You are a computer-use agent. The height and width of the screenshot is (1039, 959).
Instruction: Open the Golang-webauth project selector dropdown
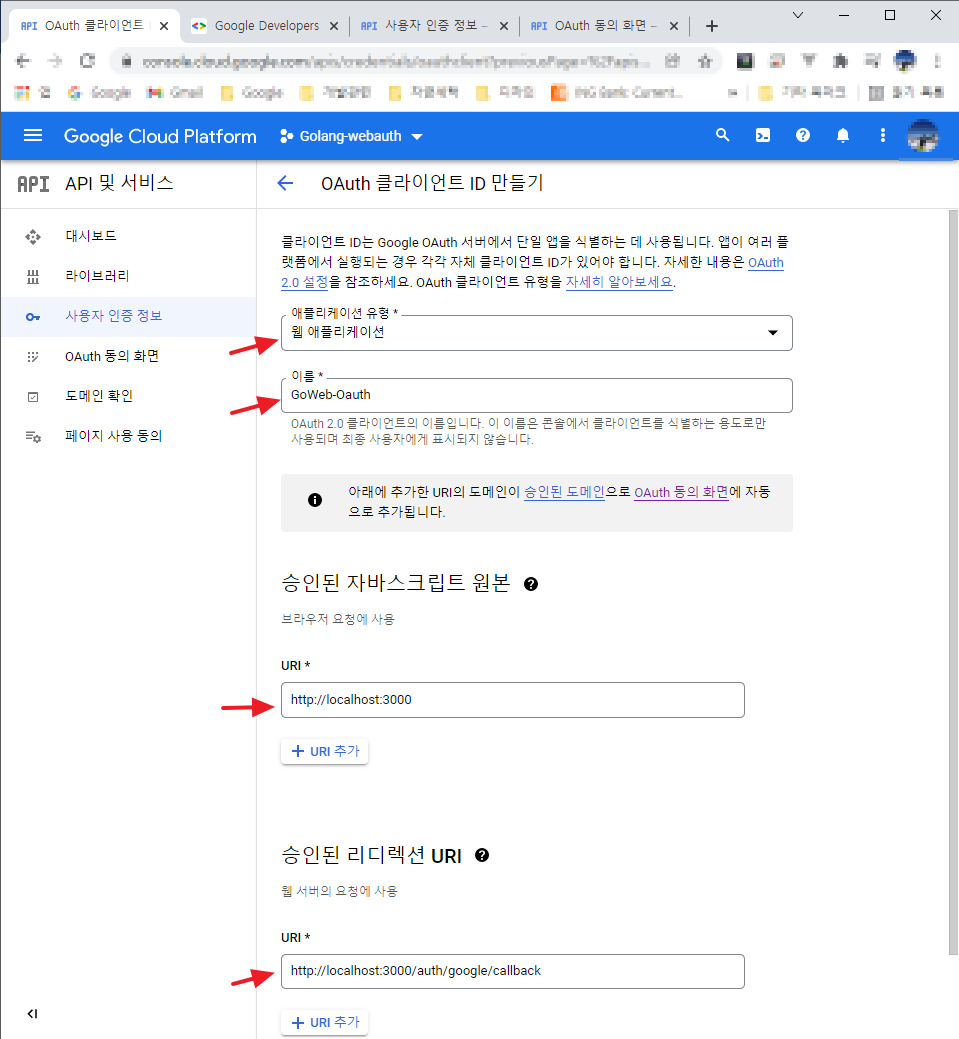click(351, 137)
